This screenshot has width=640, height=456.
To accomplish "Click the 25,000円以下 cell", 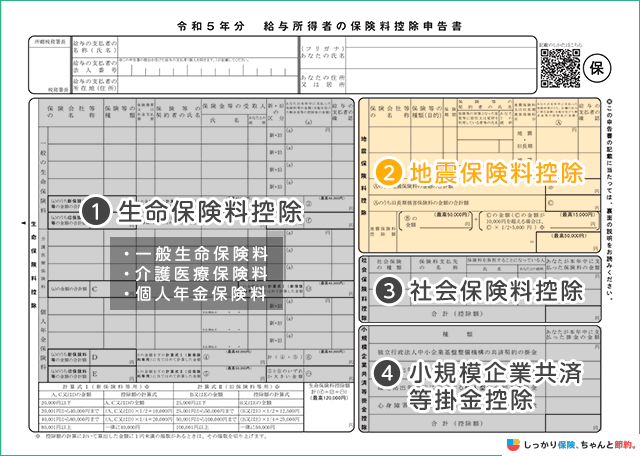I will pyautogui.click(x=206, y=403).
